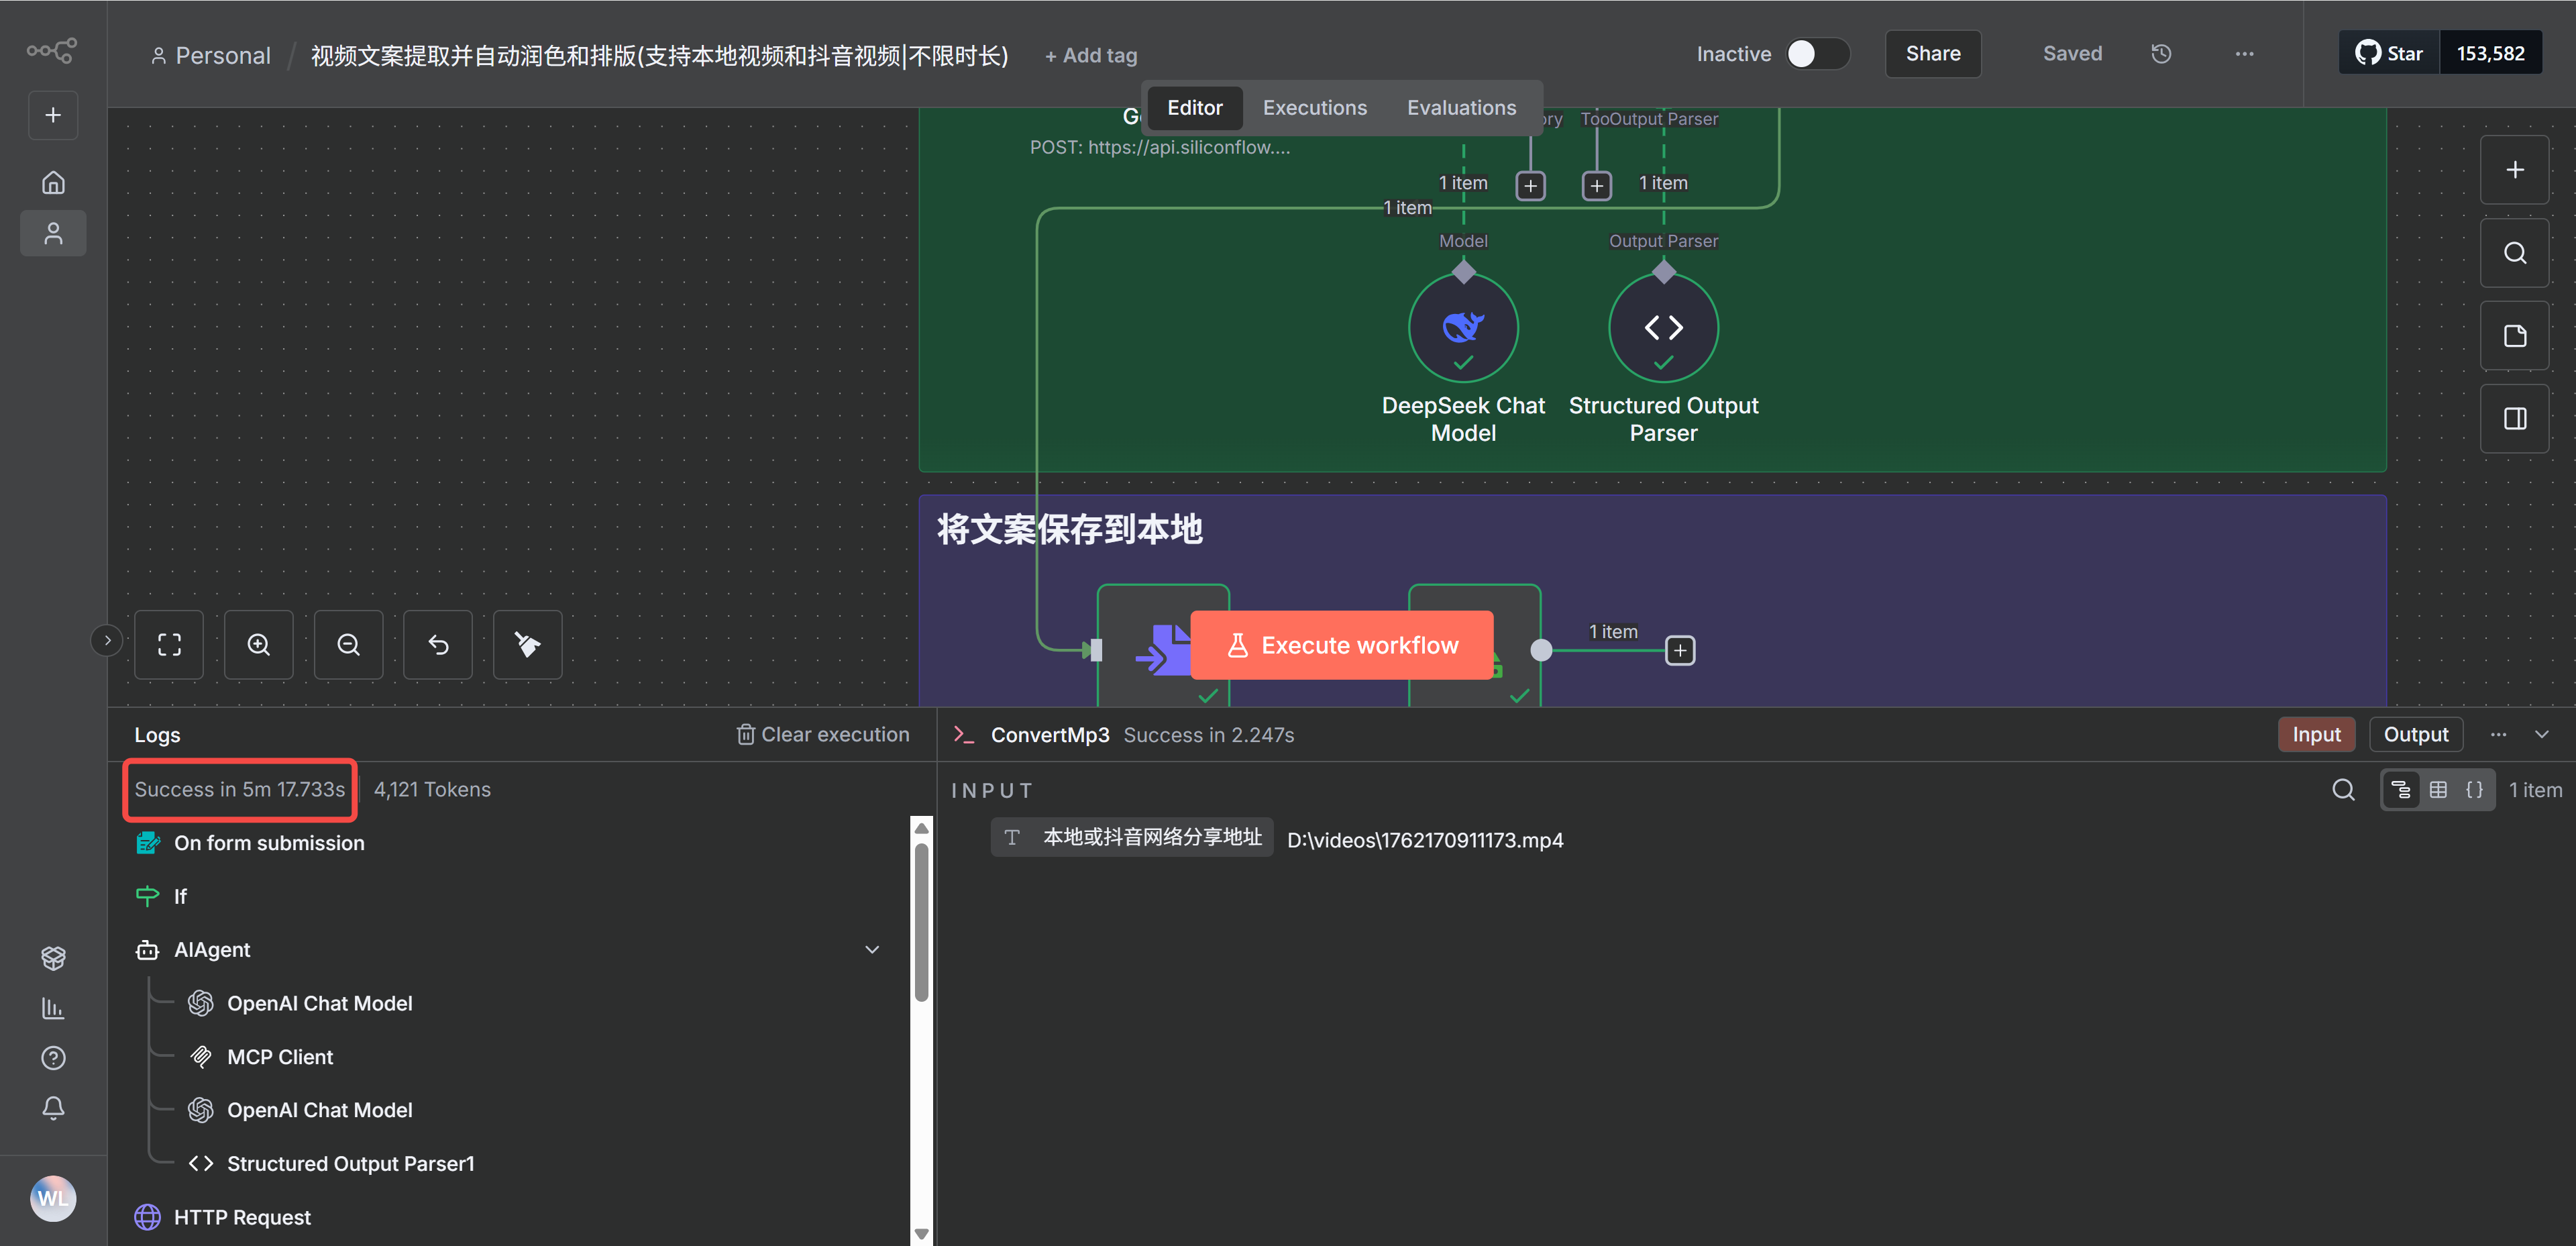Viewport: 2576px width, 1246px height.
Task: Collapse the logs panel with chevron
Action: (x=2541, y=735)
